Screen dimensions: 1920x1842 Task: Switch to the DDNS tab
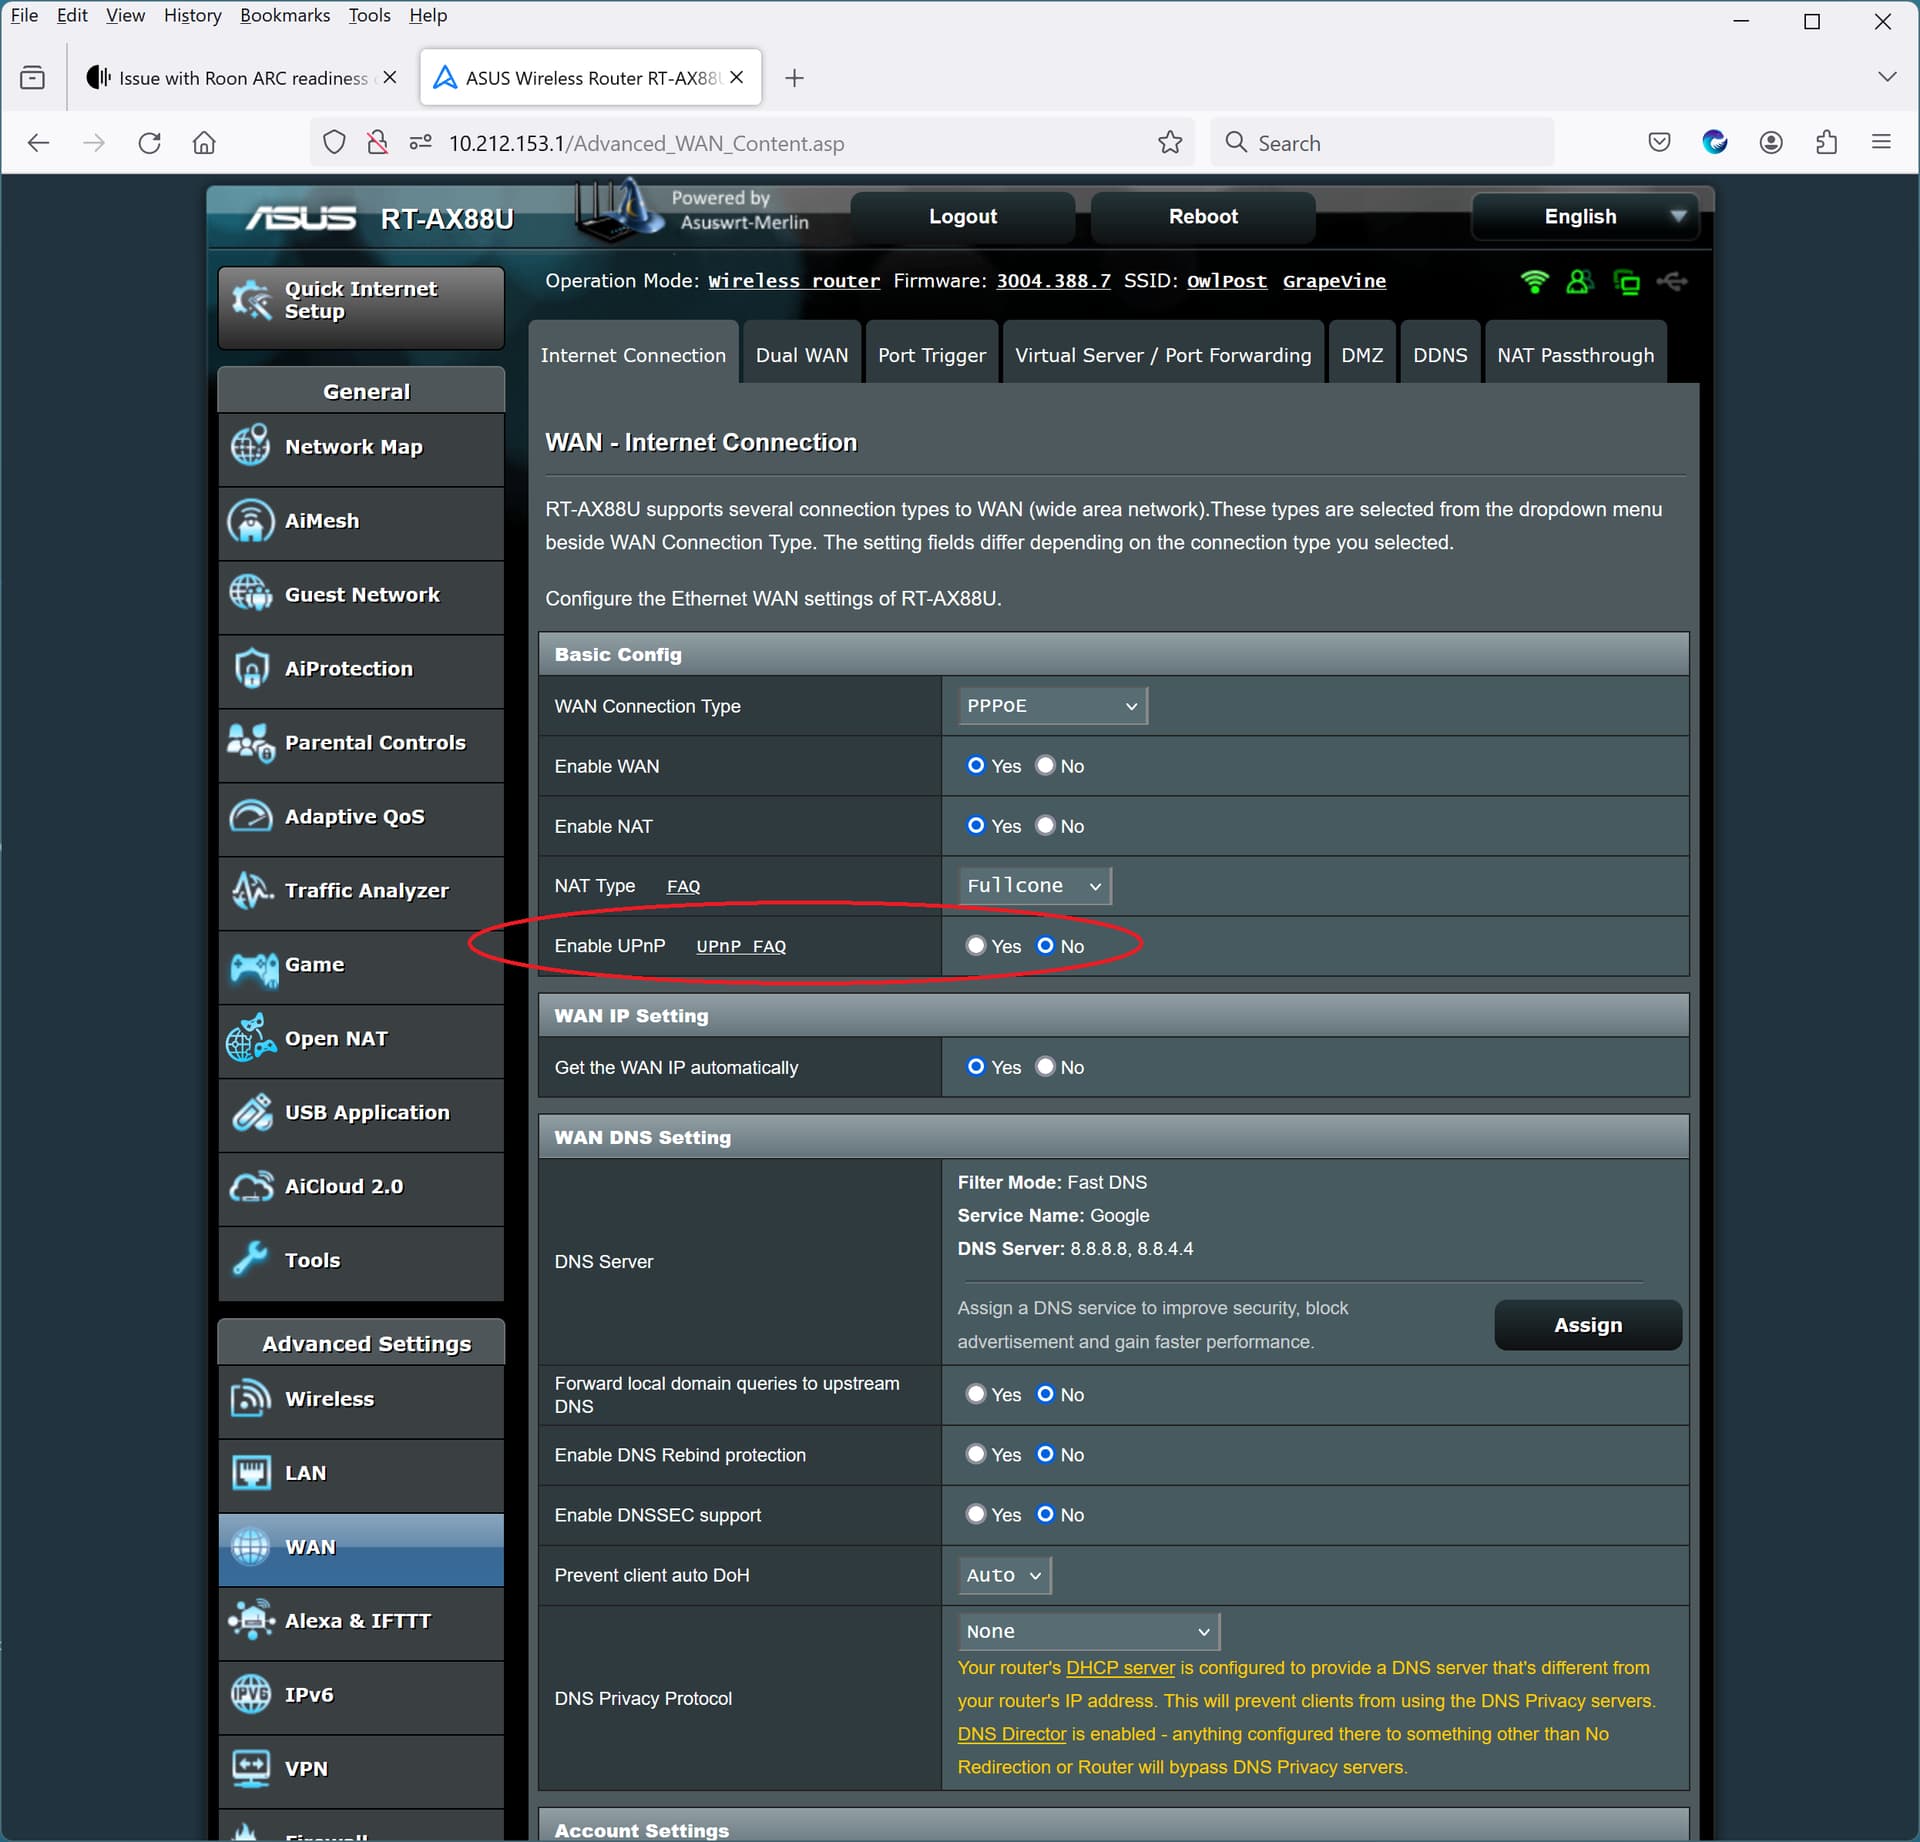(x=1440, y=353)
